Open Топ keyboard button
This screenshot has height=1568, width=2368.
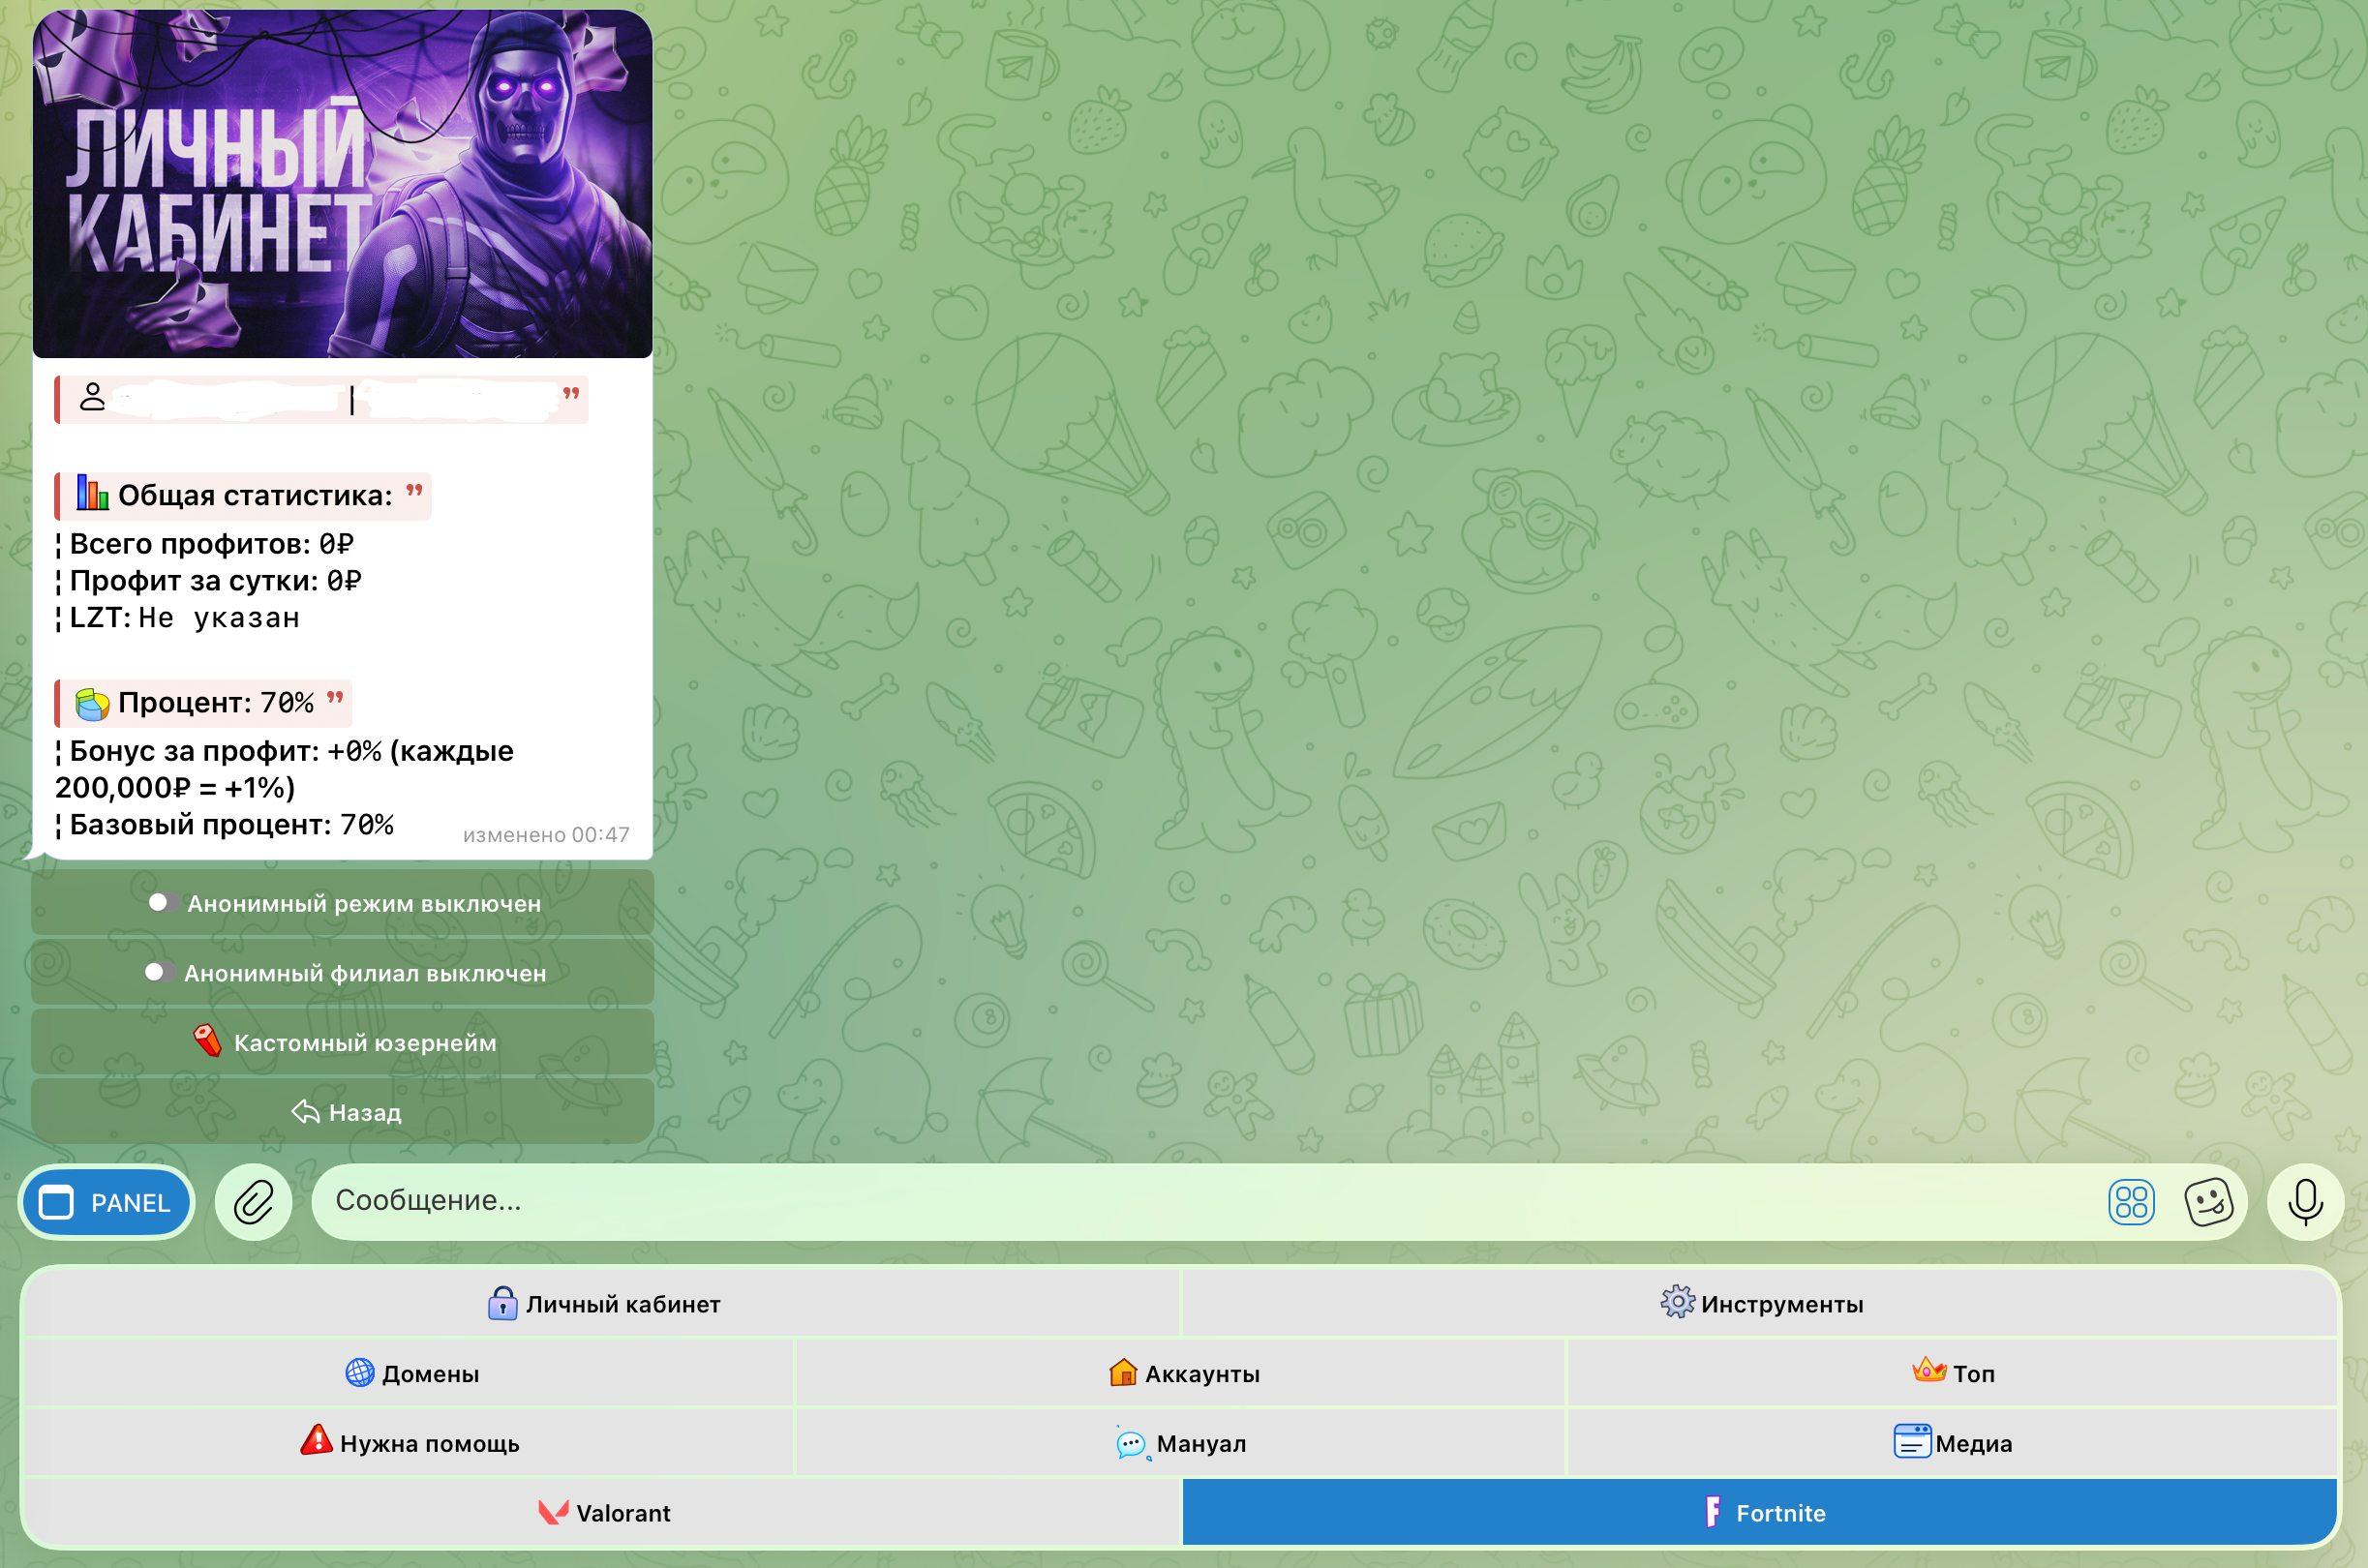[x=1952, y=1374]
